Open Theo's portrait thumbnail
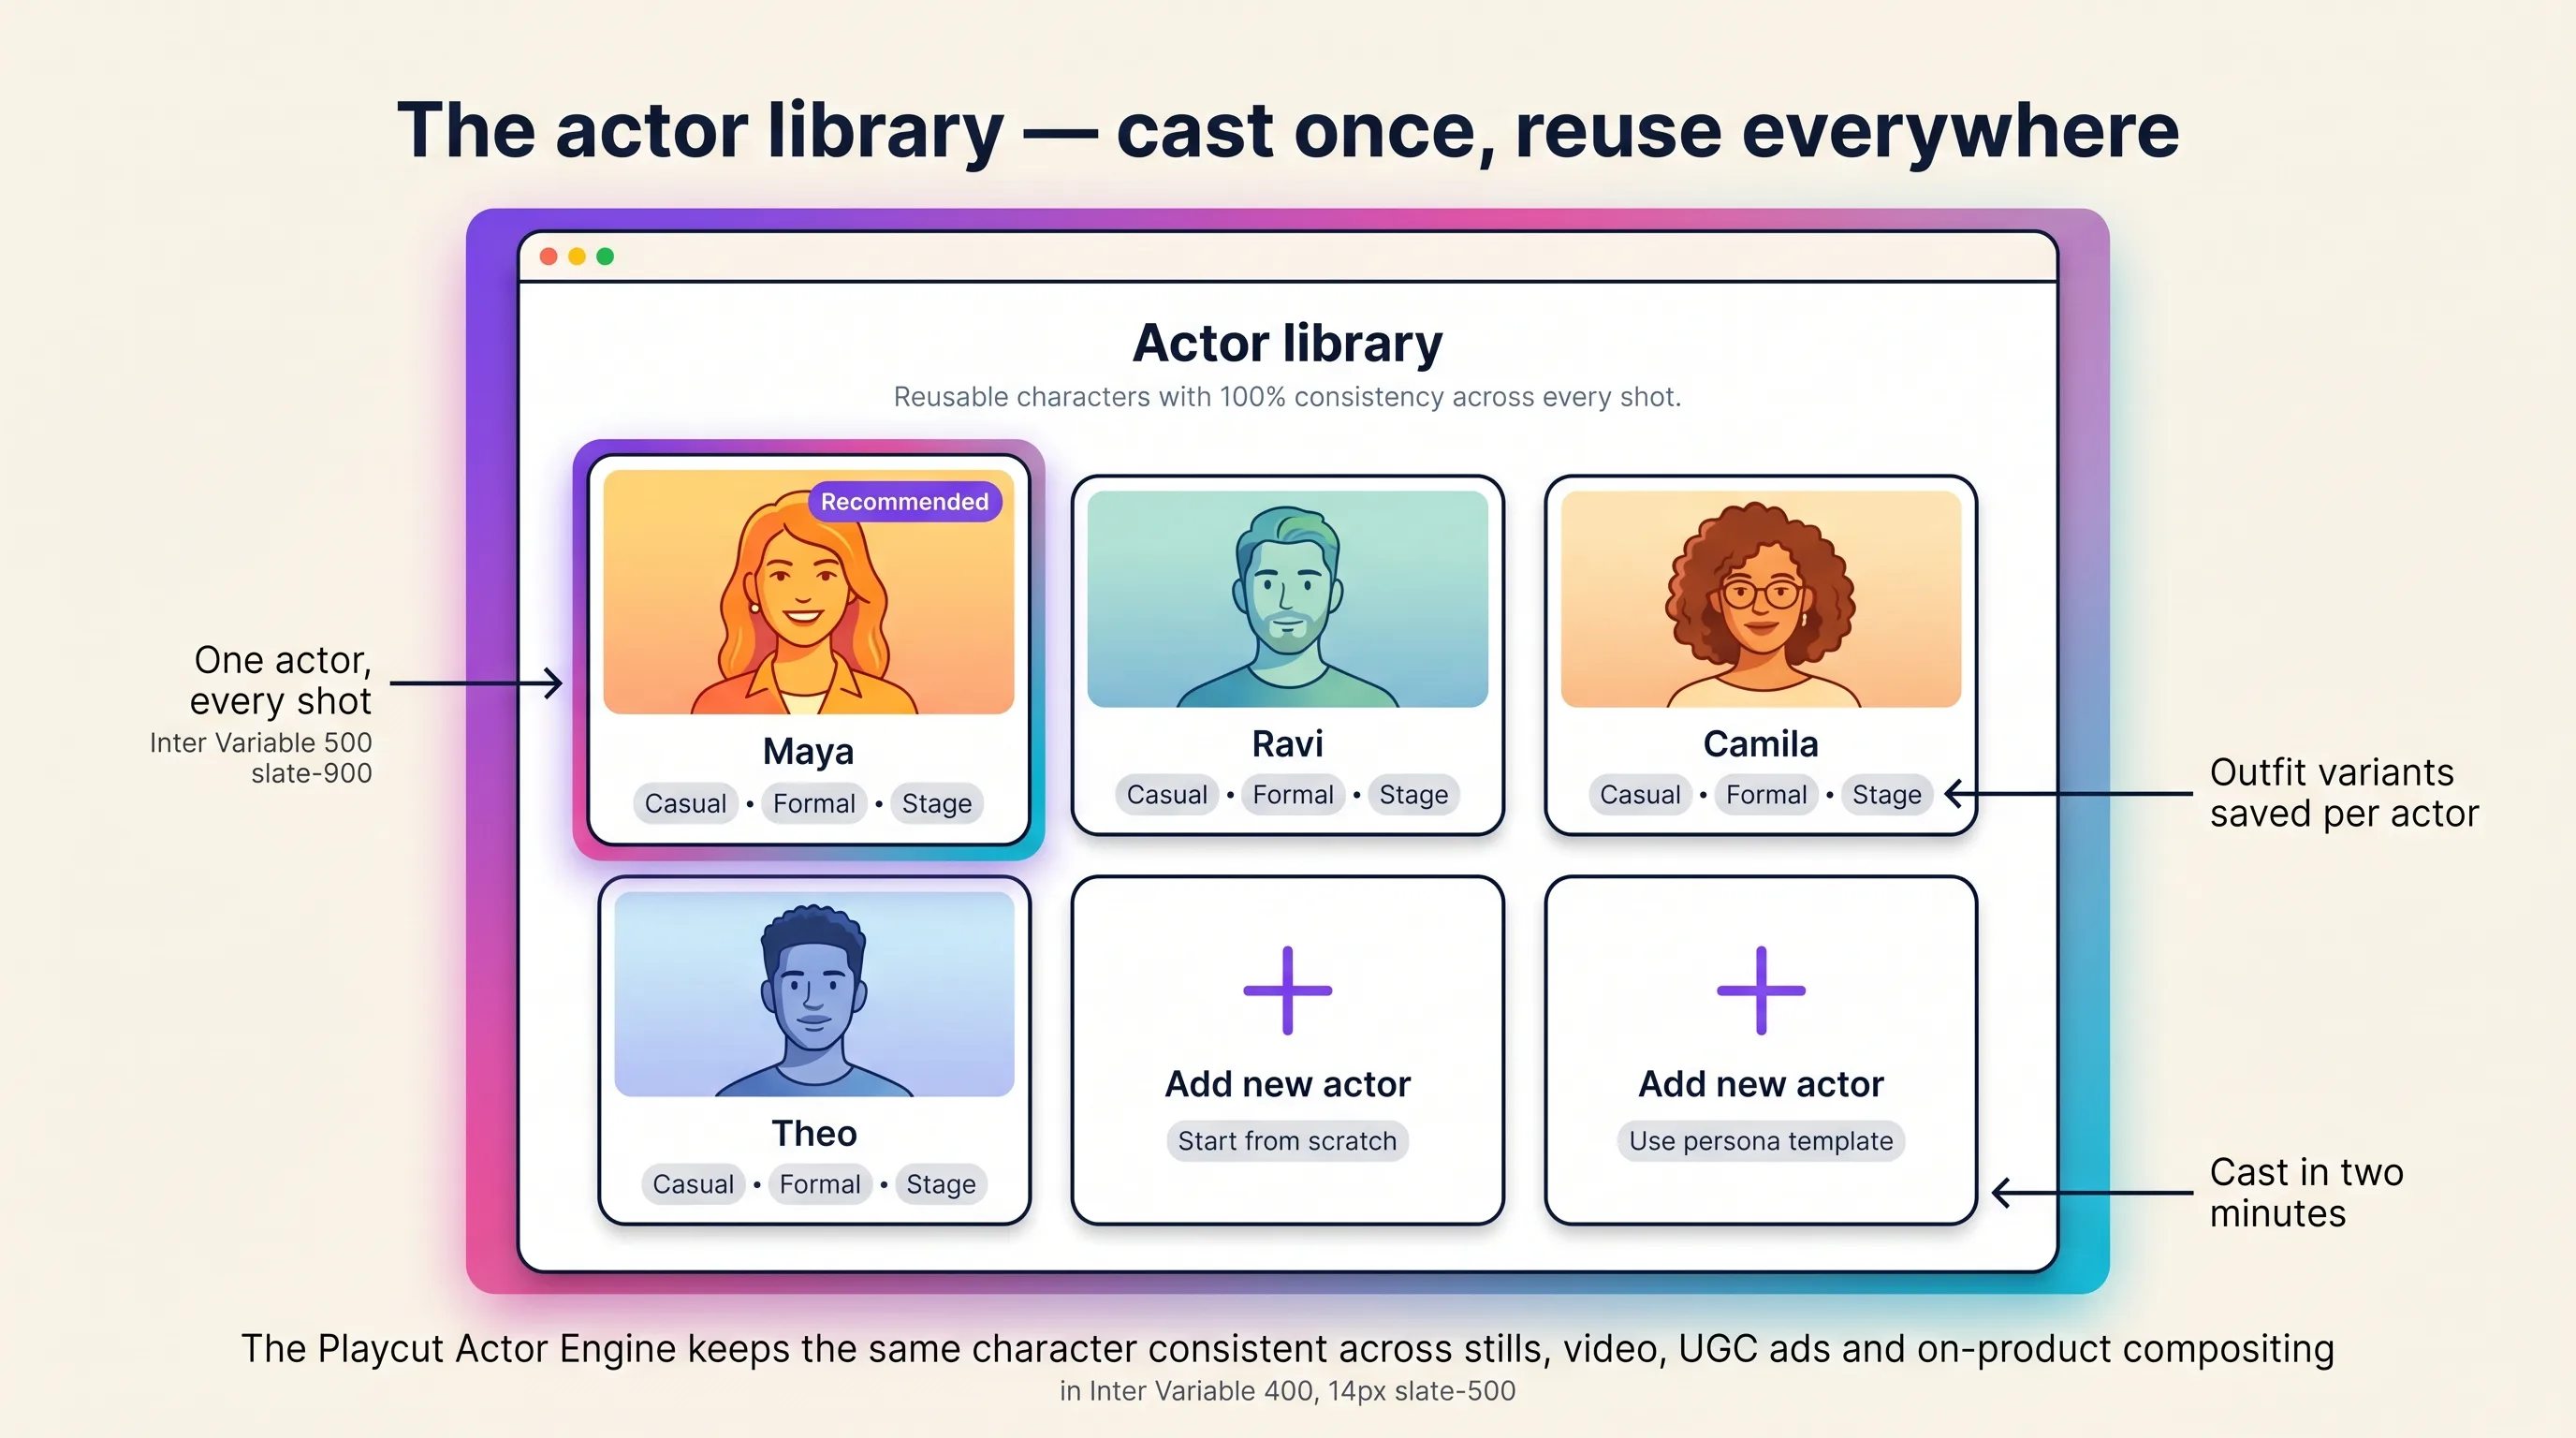The image size is (2576, 1438). tap(814, 994)
